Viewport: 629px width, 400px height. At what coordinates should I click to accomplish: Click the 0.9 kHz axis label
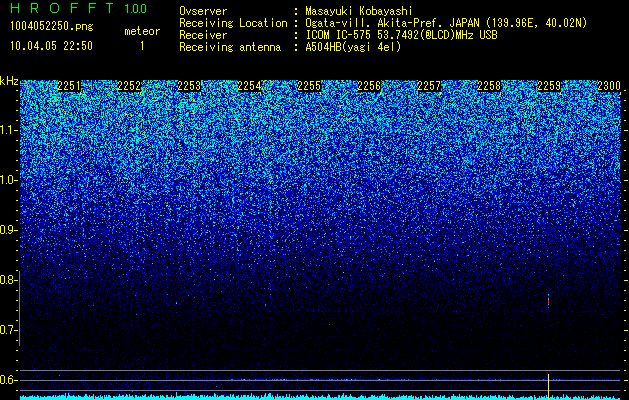[x=7, y=230]
